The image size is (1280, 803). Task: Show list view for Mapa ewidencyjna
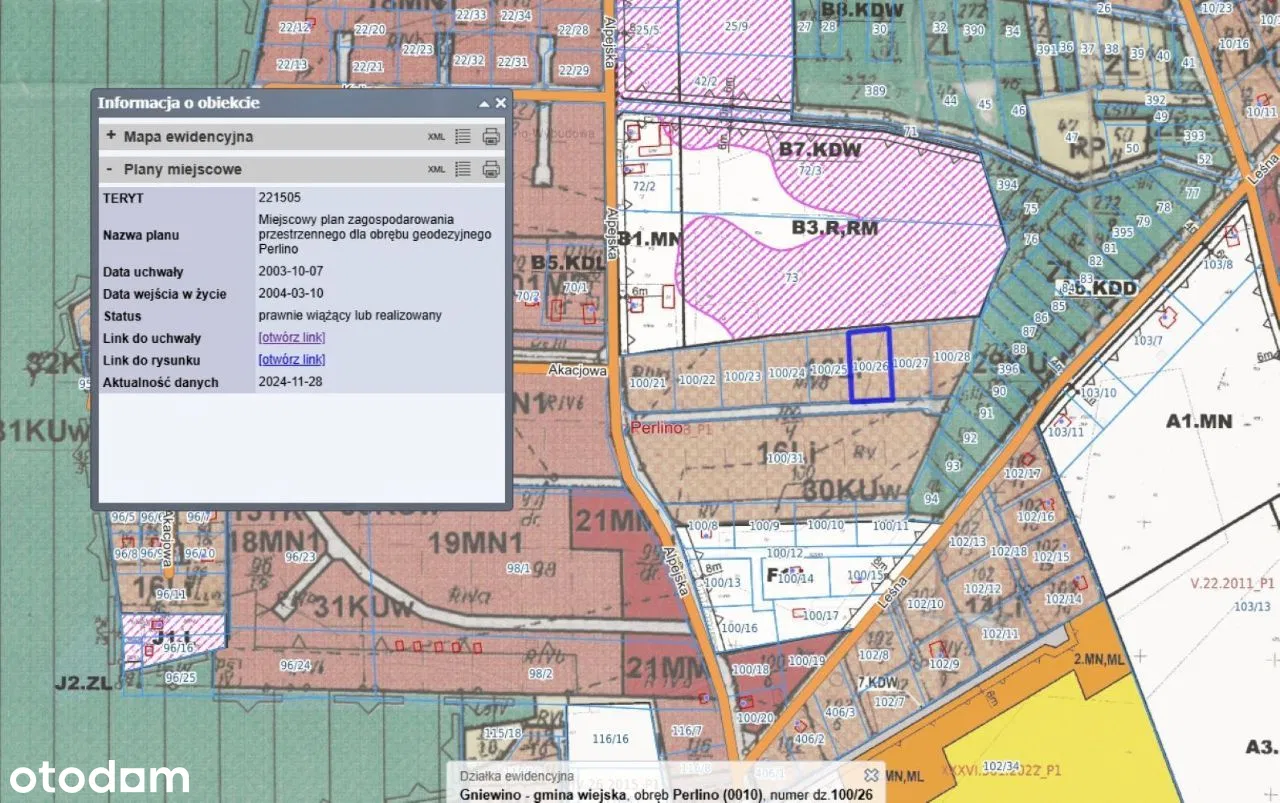pyautogui.click(x=463, y=137)
